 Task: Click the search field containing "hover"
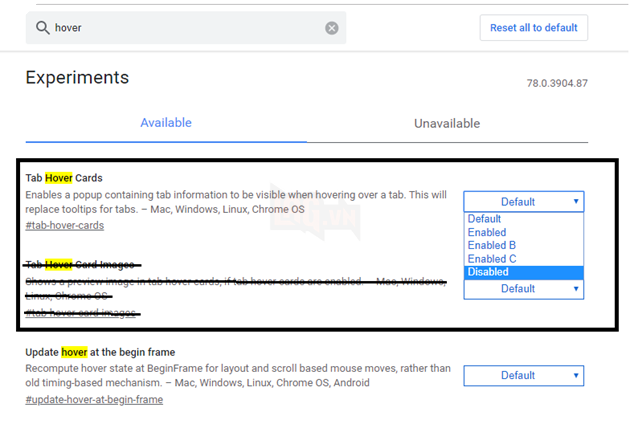(186, 28)
